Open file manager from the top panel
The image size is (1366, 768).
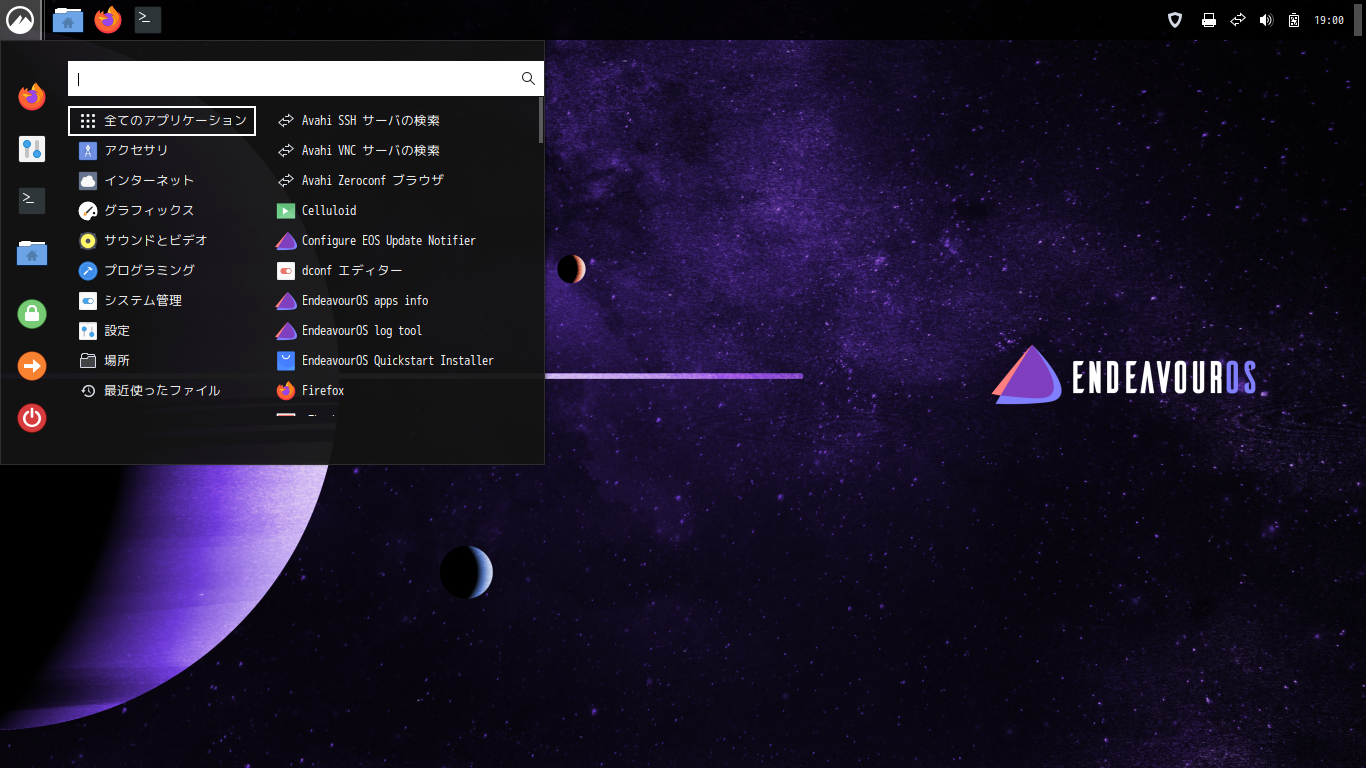tap(68, 19)
